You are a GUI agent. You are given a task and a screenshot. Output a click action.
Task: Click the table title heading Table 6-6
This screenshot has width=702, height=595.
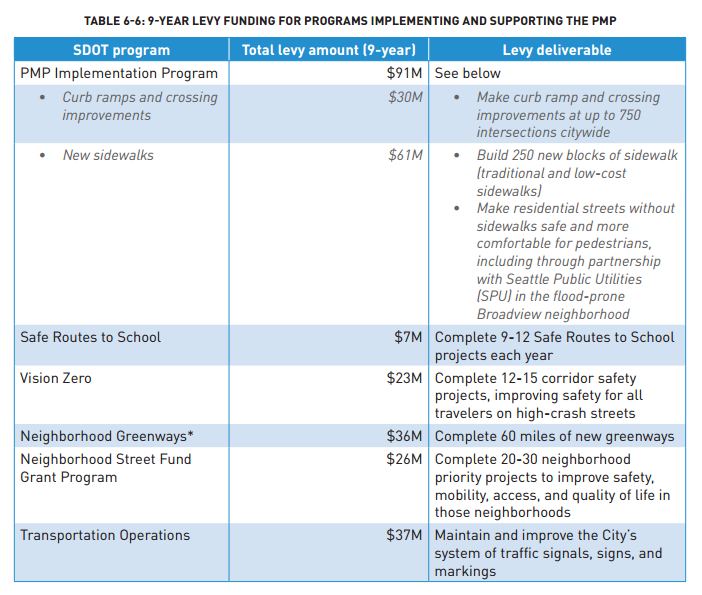tap(349, 21)
